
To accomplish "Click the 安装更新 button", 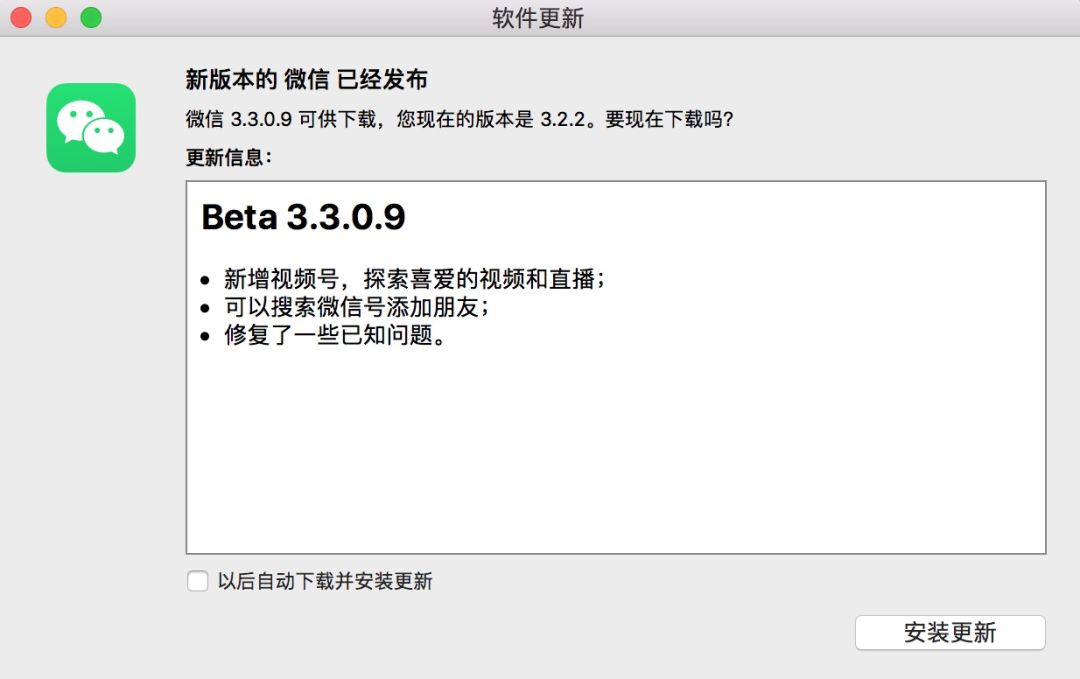I will (950, 632).
